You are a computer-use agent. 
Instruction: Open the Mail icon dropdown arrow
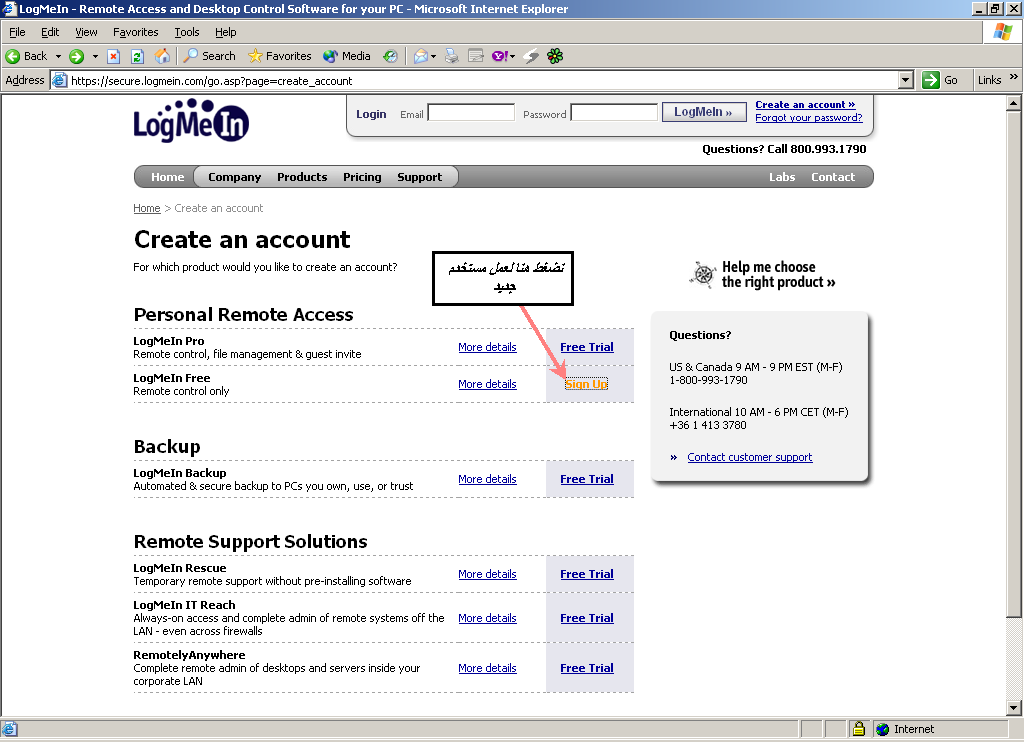433,56
